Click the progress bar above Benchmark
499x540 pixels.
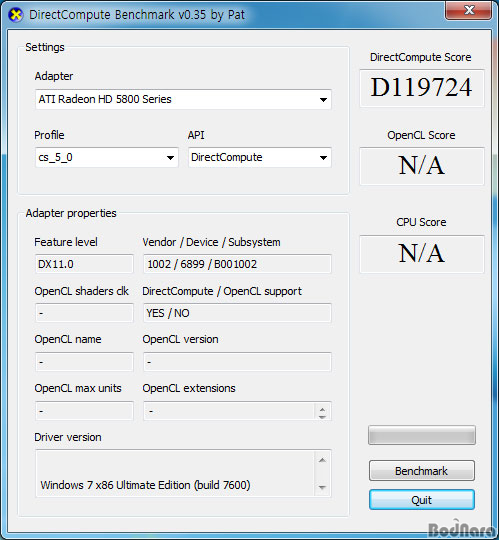click(422, 435)
